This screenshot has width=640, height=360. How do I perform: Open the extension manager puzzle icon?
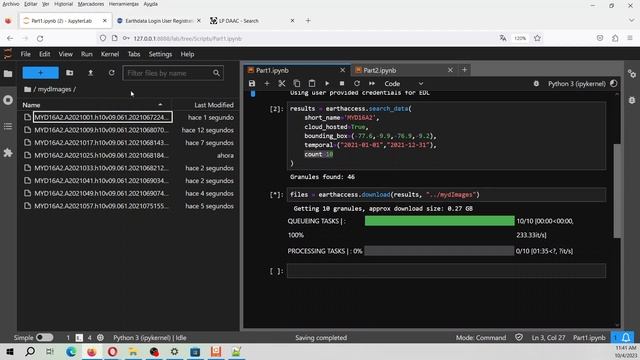(8, 153)
